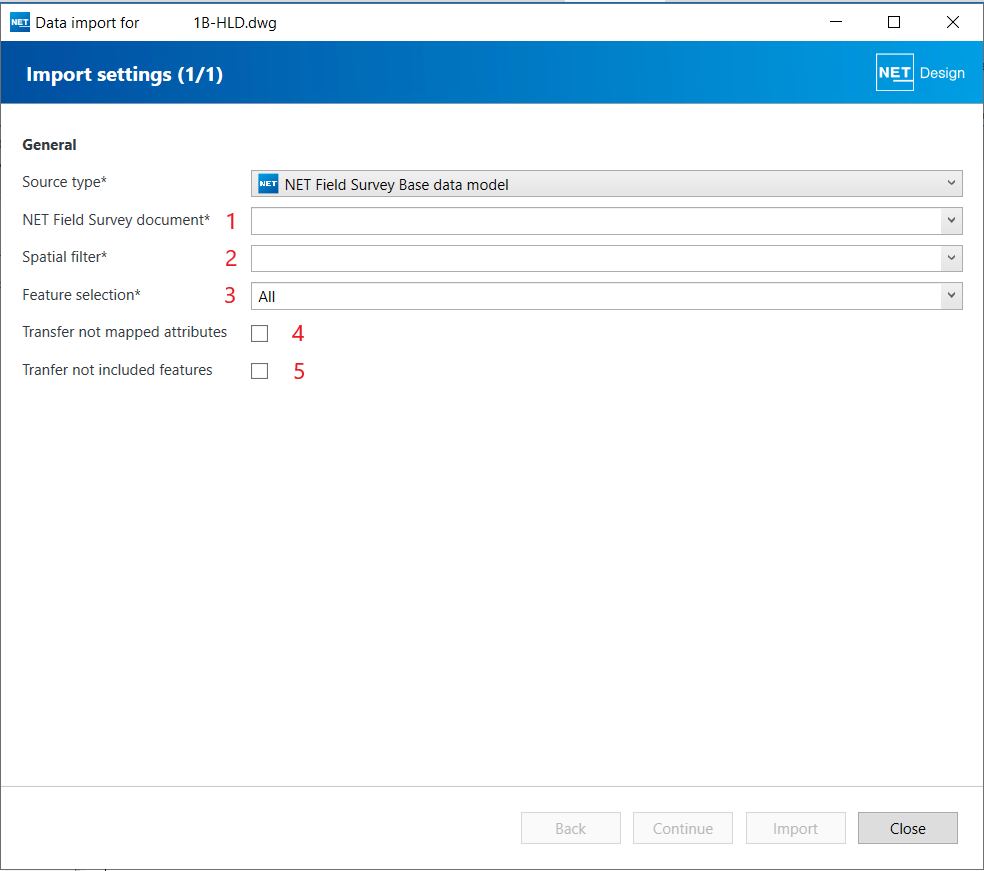Expand the Source type dropdown arrow

950,184
